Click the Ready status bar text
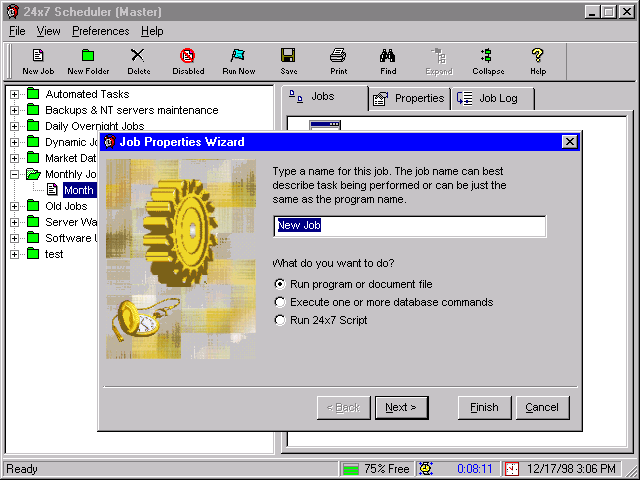 (22, 469)
